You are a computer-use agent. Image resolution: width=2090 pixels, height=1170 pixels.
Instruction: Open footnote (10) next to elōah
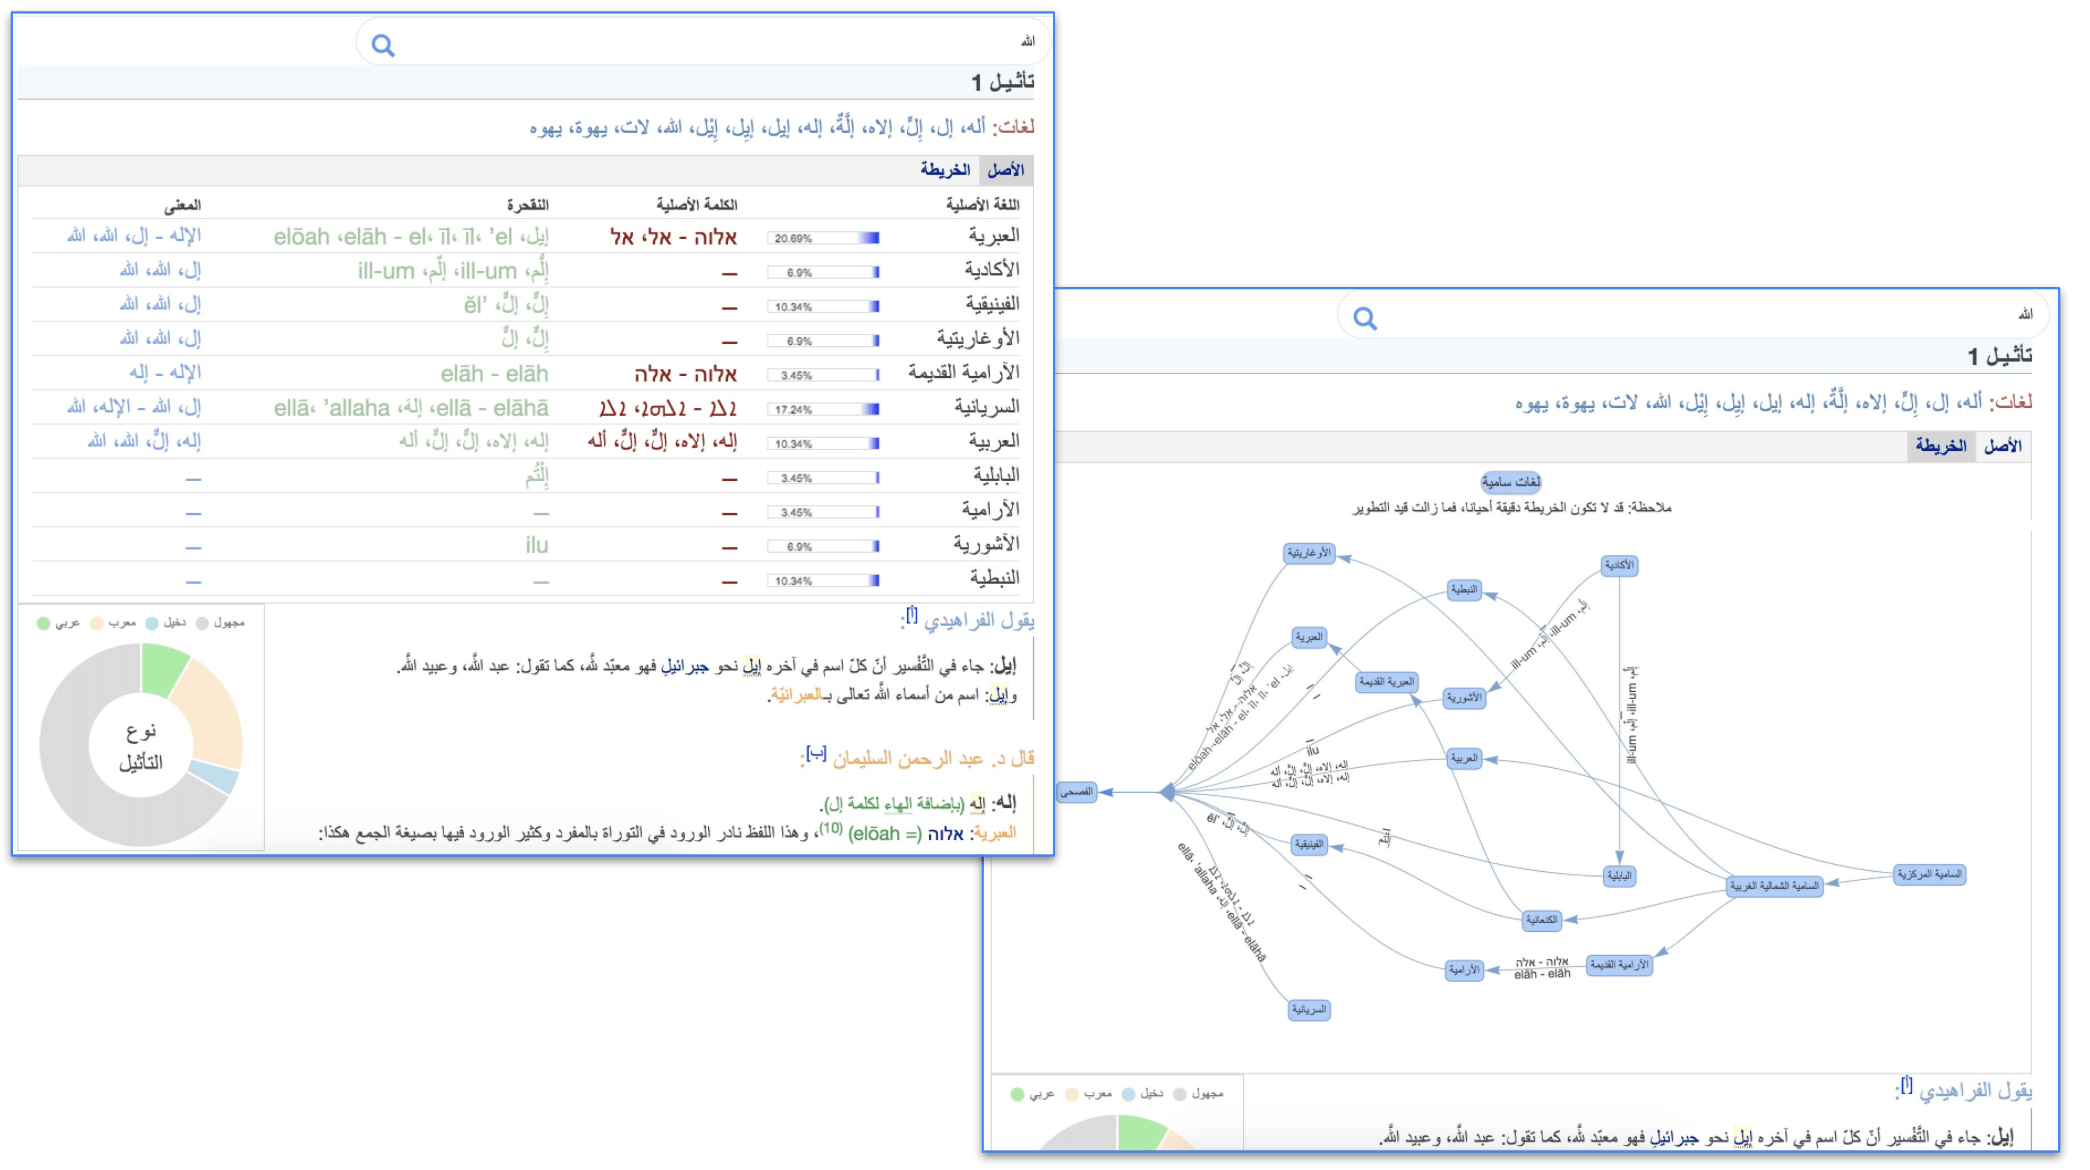[x=831, y=828]
